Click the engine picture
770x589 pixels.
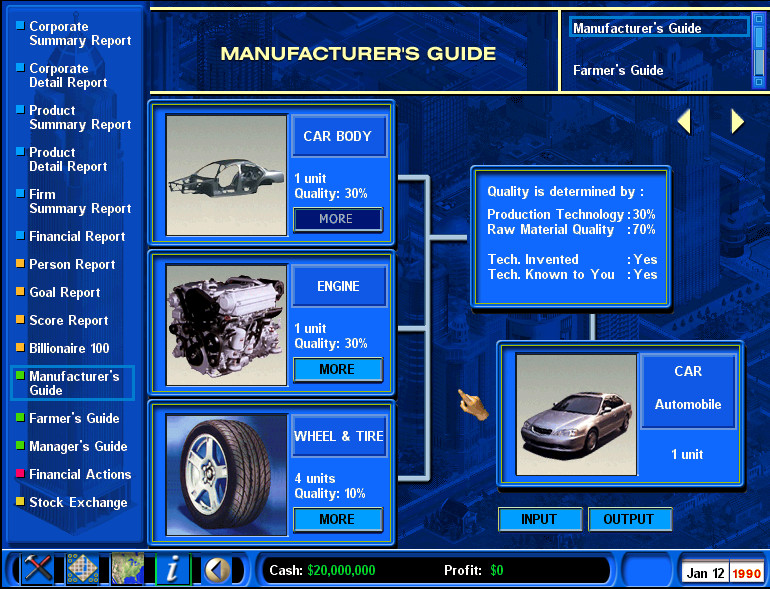[226, 325]
